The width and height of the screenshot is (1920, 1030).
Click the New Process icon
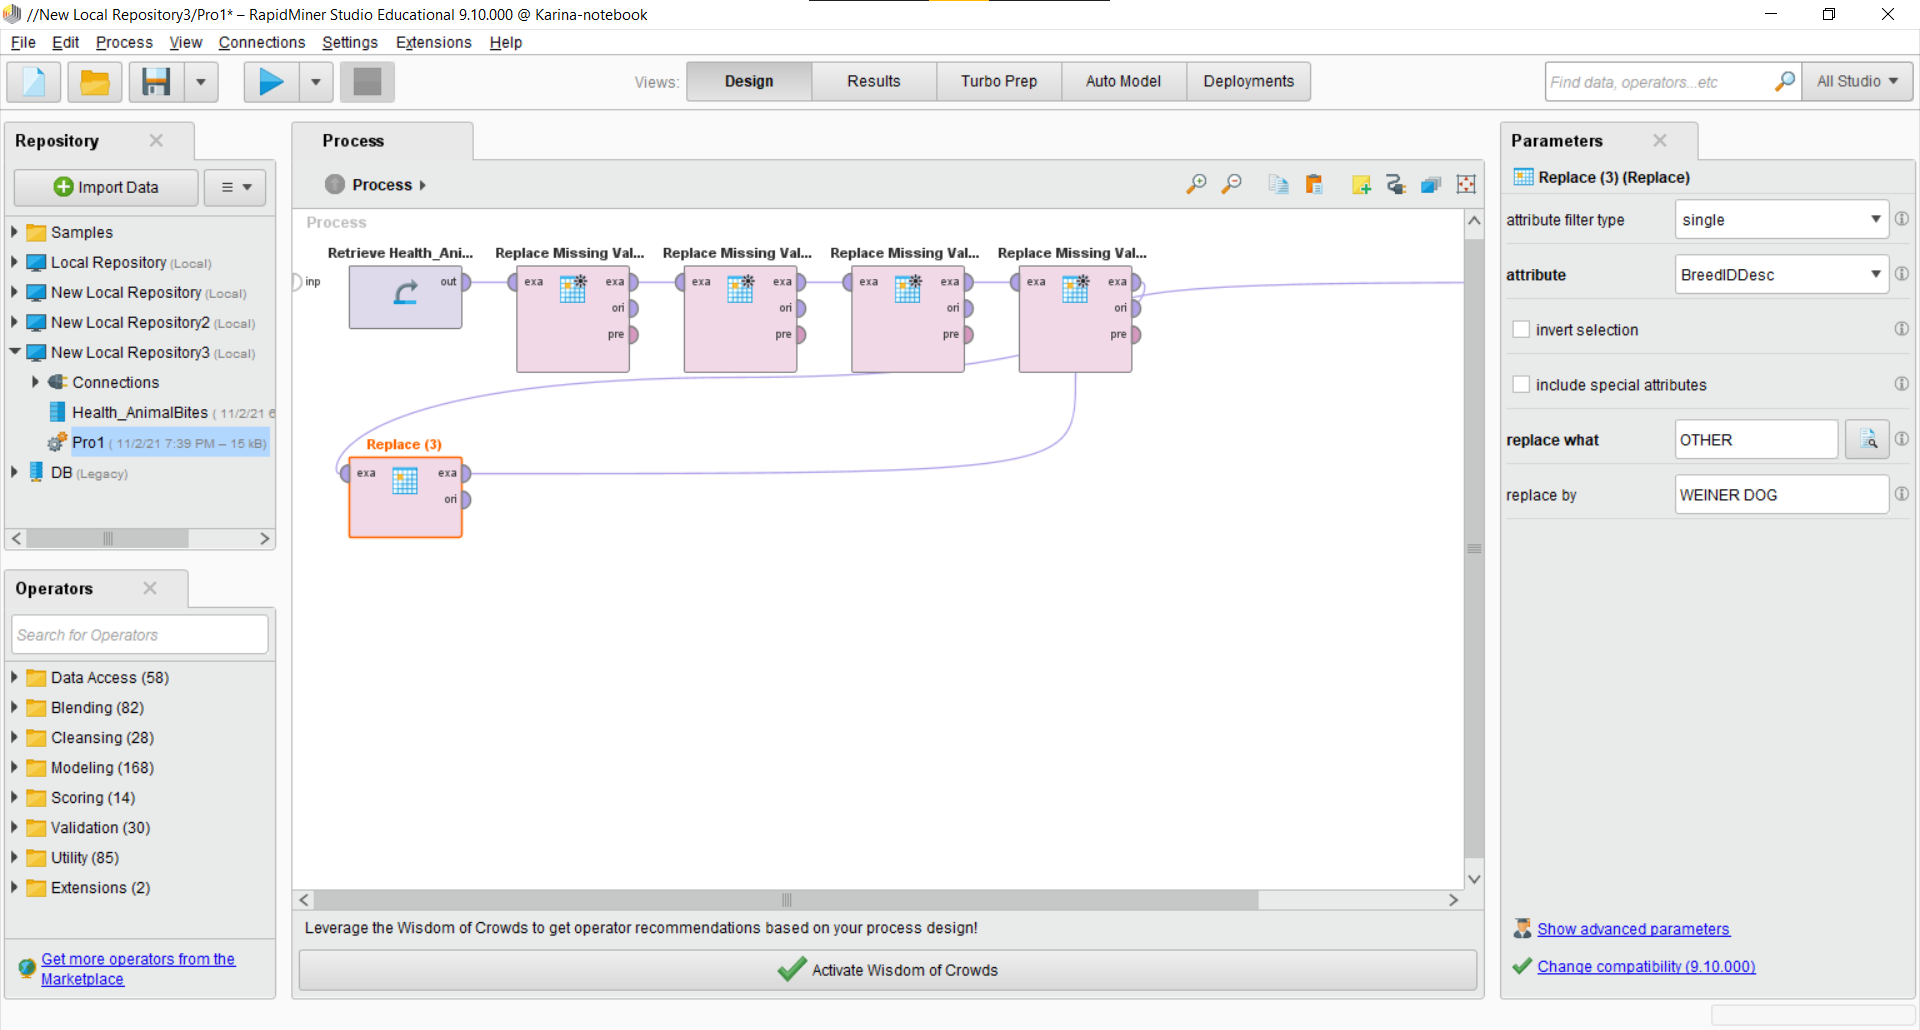(x=34, y=82)
